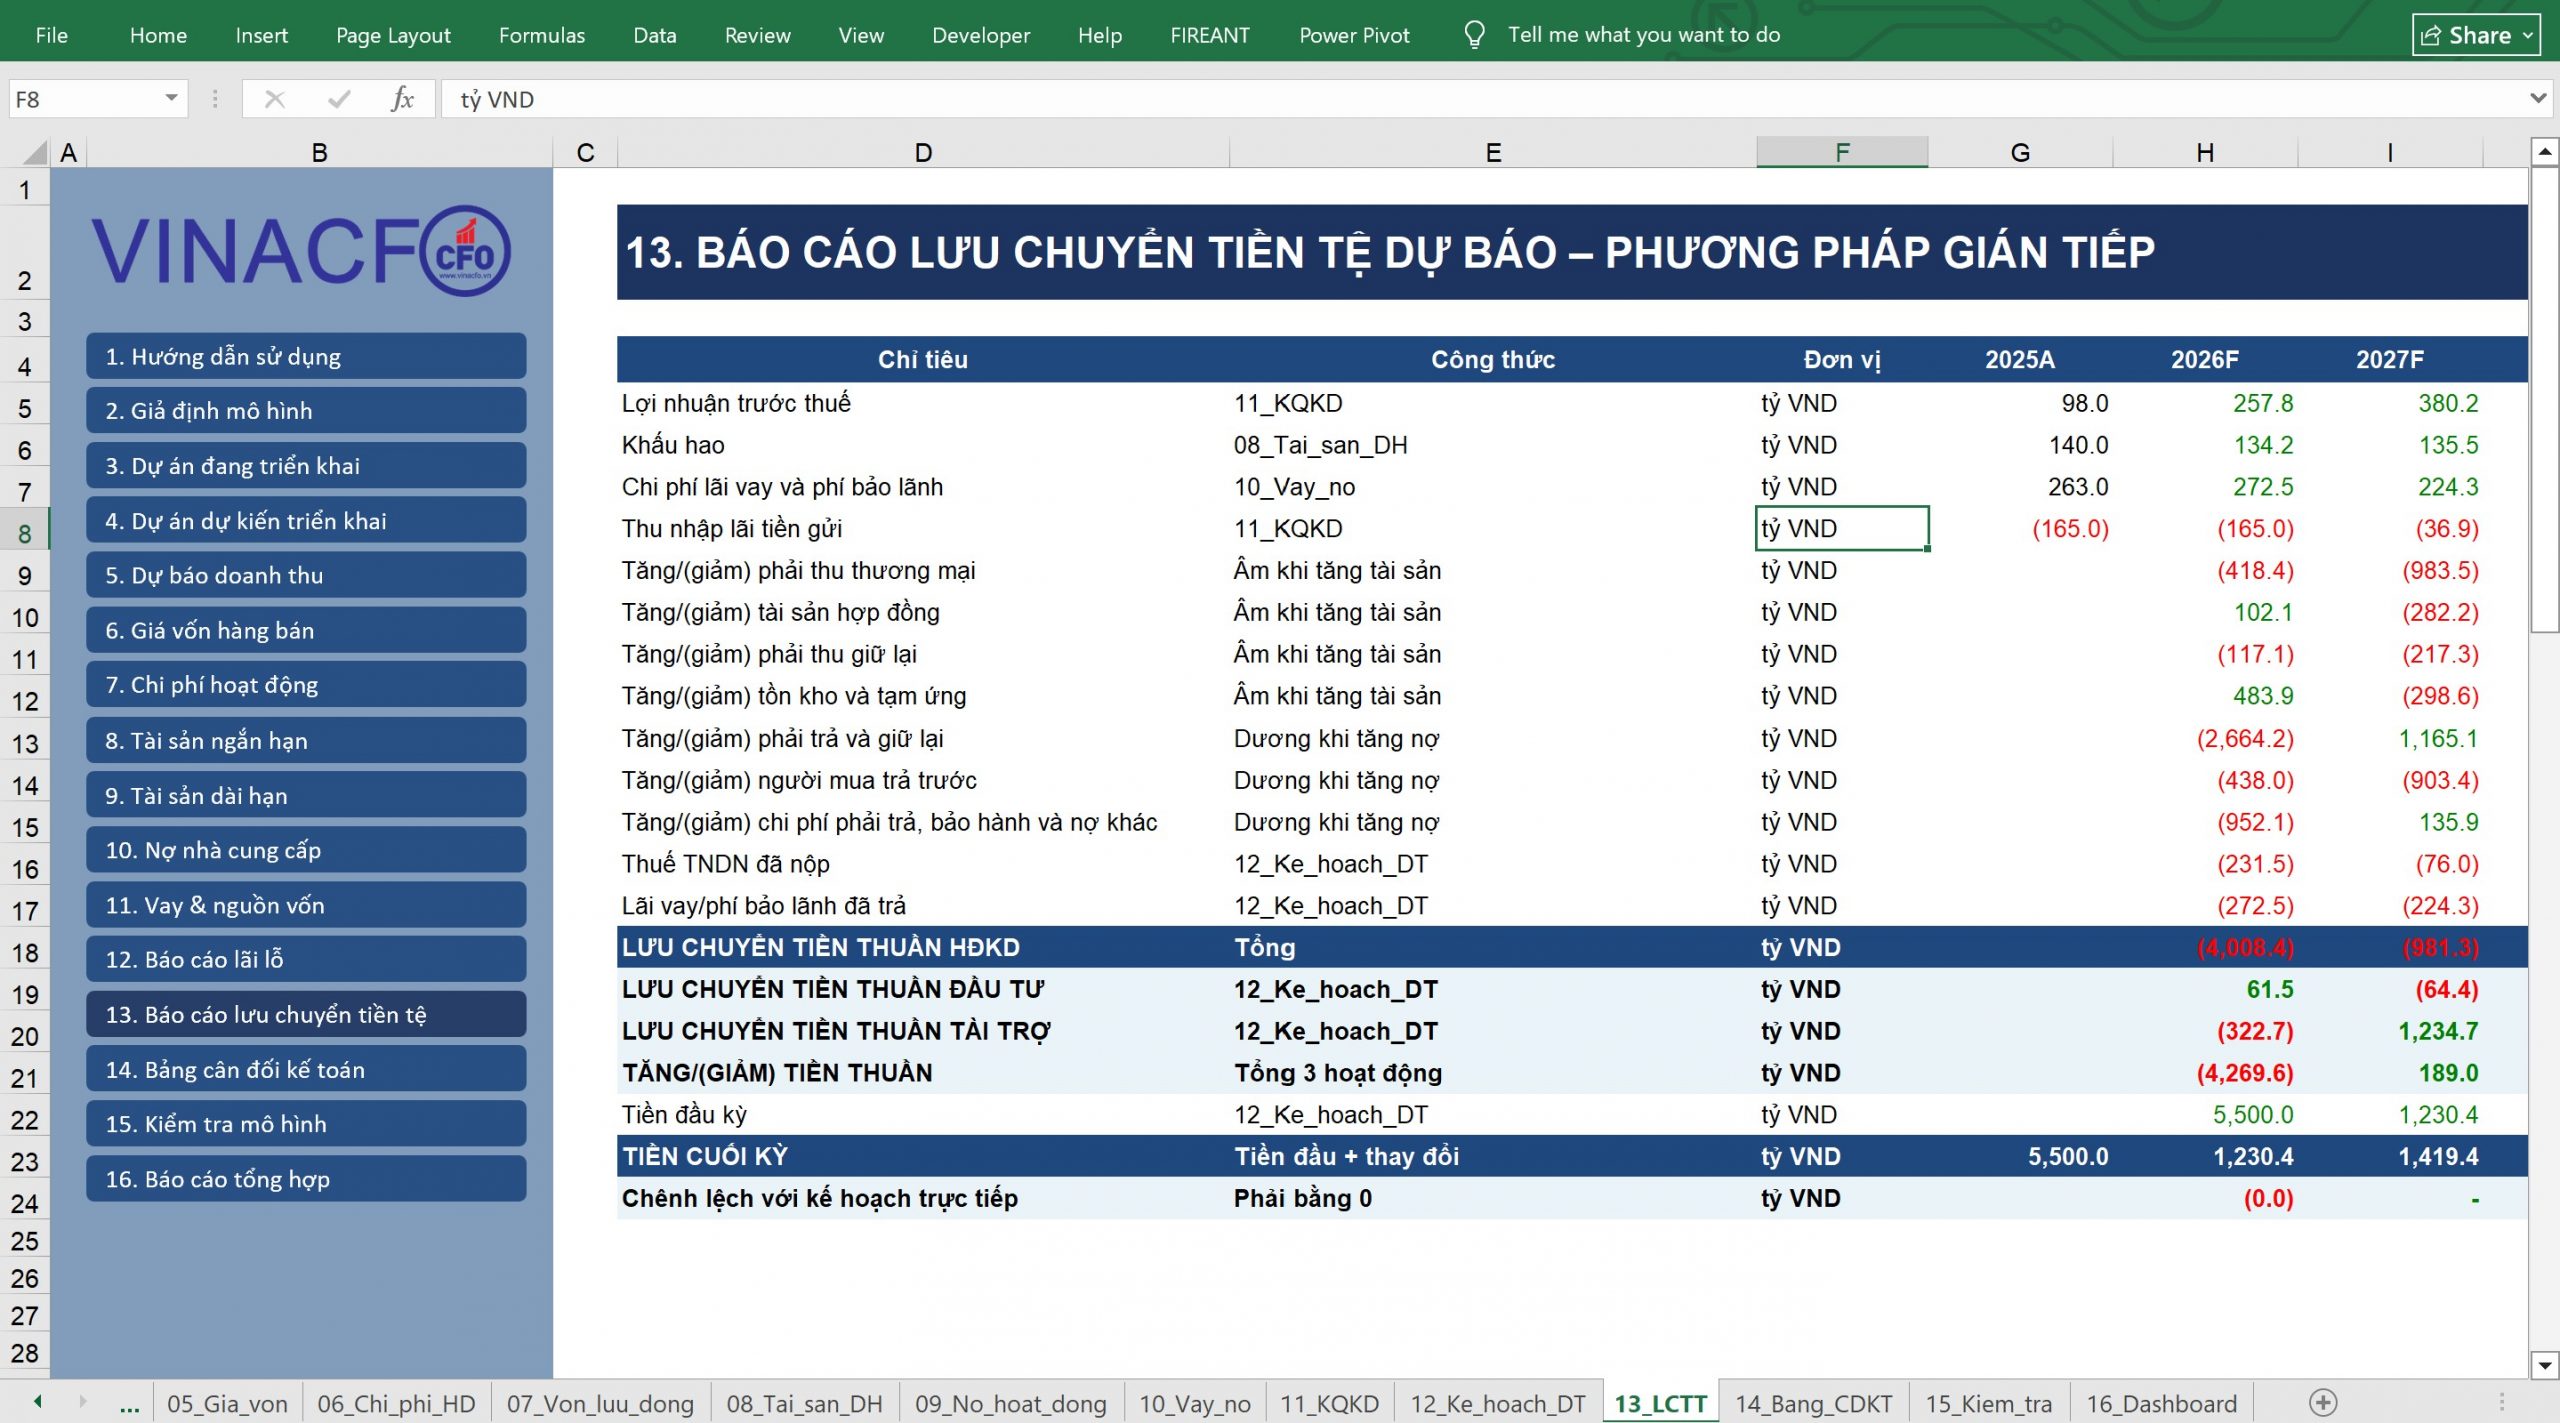The width and height of the screenshot is (2560, 1423).
Task: Open the Home ribbon tab
Action: (158, 35)
